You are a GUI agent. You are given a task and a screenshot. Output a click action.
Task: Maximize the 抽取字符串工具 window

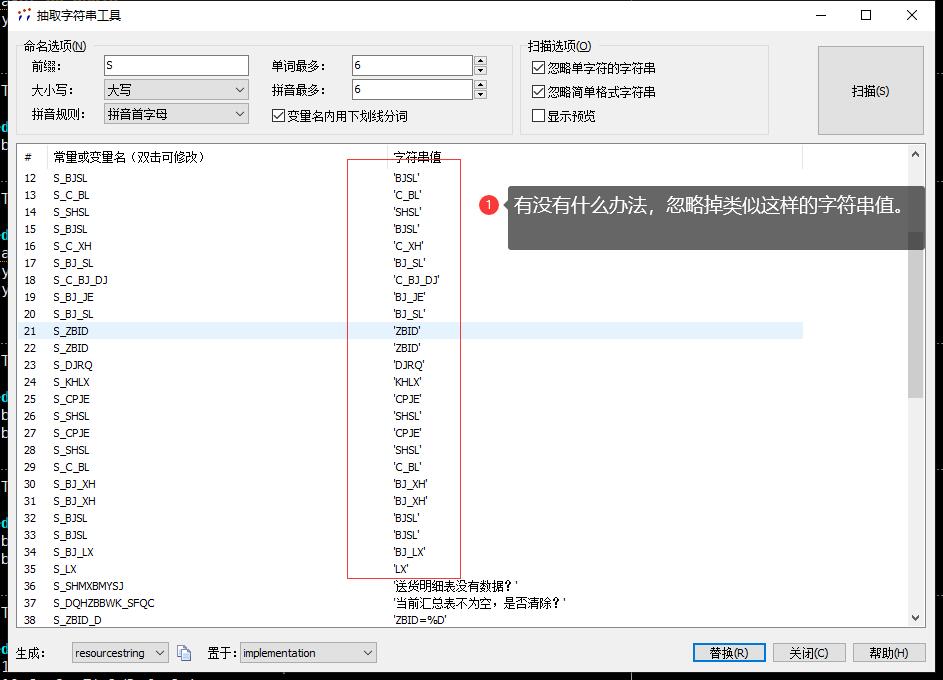tap(866, 16)
